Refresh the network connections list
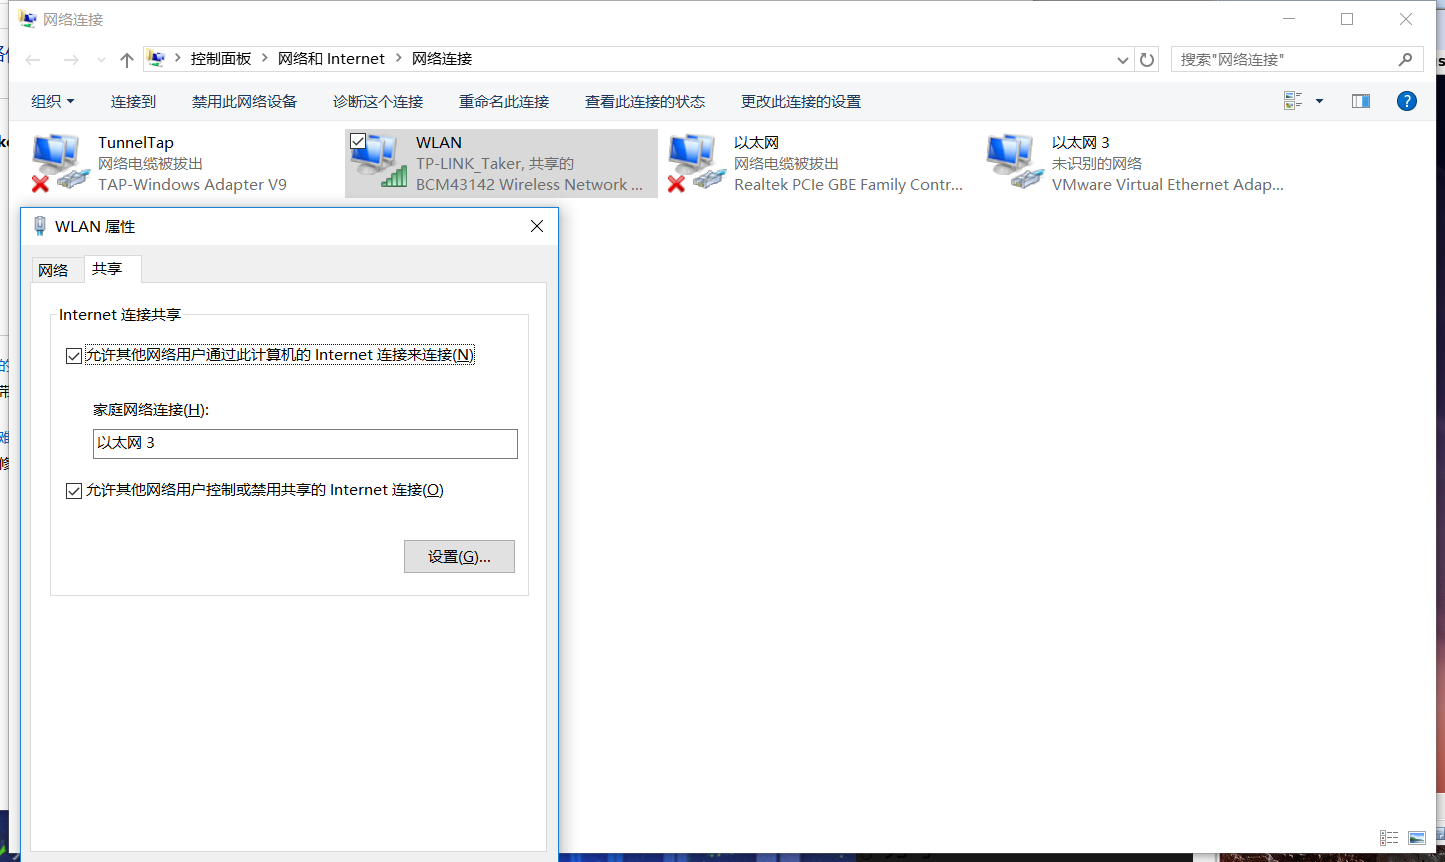This screenshot has height=862, width=1445. pyautogui.click(x=1147, y=60)
